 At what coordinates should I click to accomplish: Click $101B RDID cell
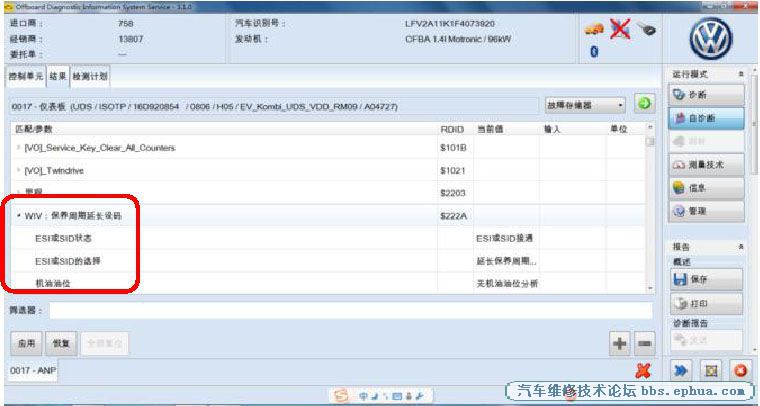[453, 148]
